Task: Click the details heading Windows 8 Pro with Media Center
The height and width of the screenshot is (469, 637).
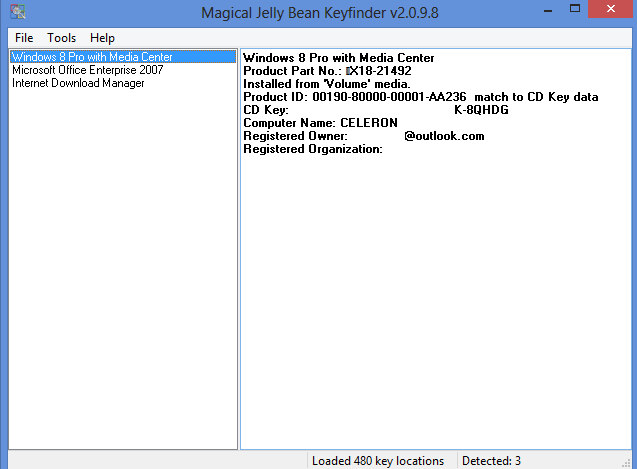Action: [x=338, y=58]
